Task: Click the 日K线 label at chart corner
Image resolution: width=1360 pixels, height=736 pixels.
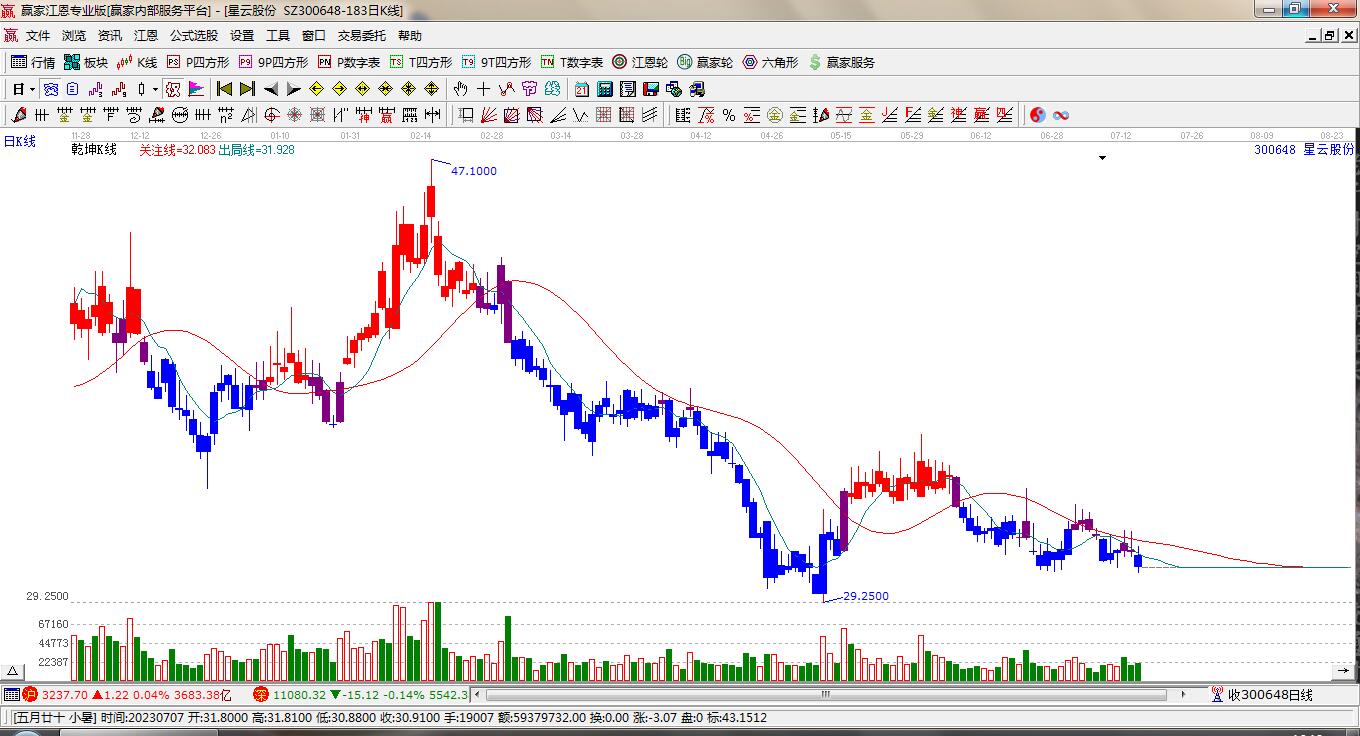Action: coord(19,142)
